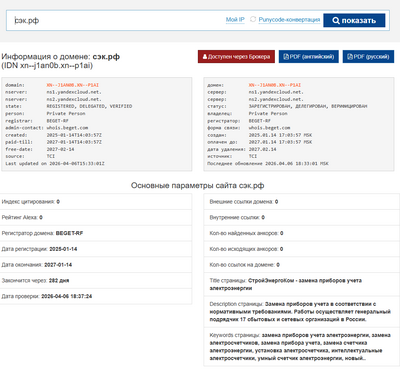Screen dimensions: 400x372
Task: Select the Регистратор домена BEGET-RF row
Action: tap(96, 233)
